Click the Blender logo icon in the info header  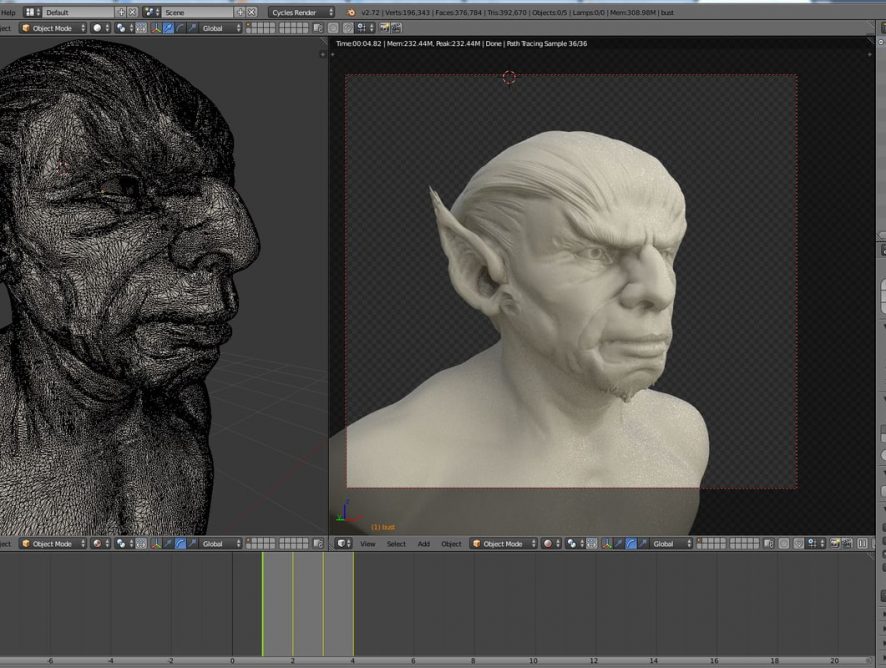(351, 12)
